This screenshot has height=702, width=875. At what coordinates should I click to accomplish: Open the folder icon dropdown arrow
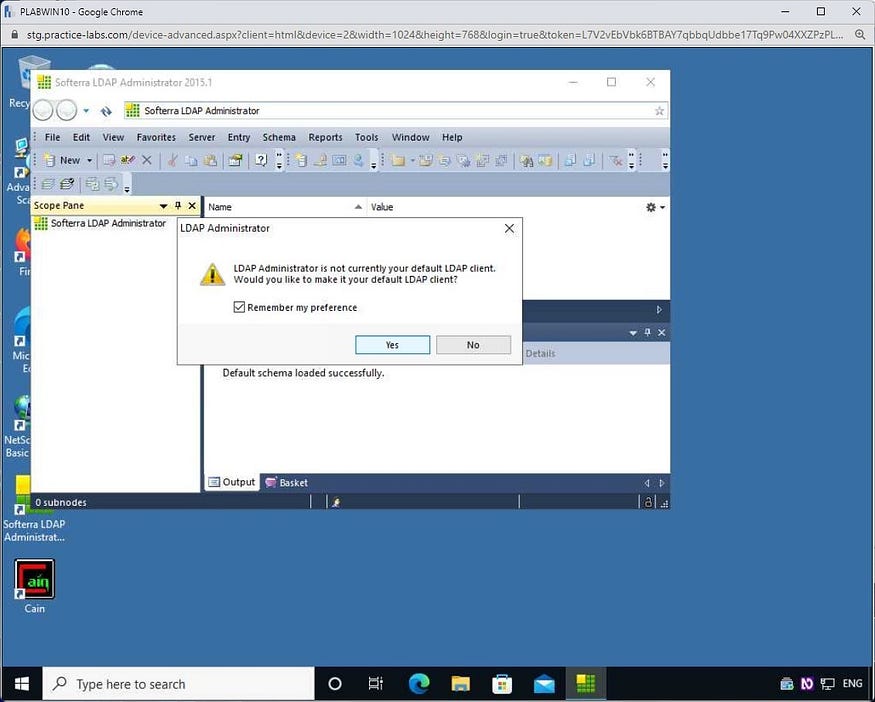[x=412, y=161]
